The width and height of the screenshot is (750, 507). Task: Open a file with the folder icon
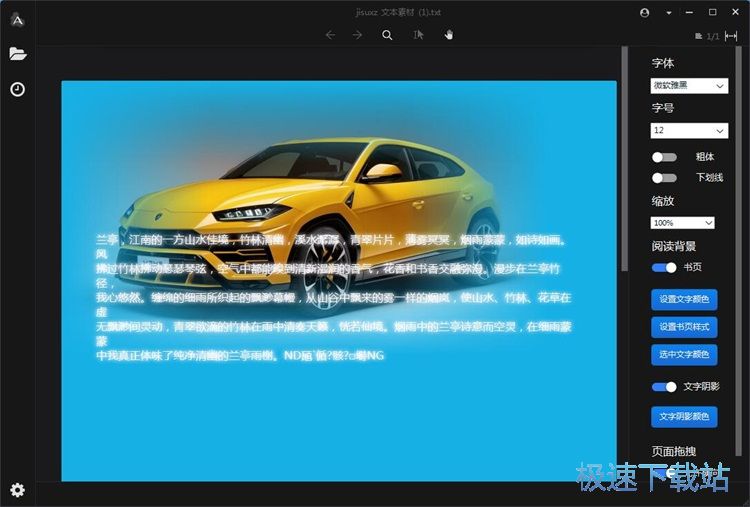pos(18,54)
